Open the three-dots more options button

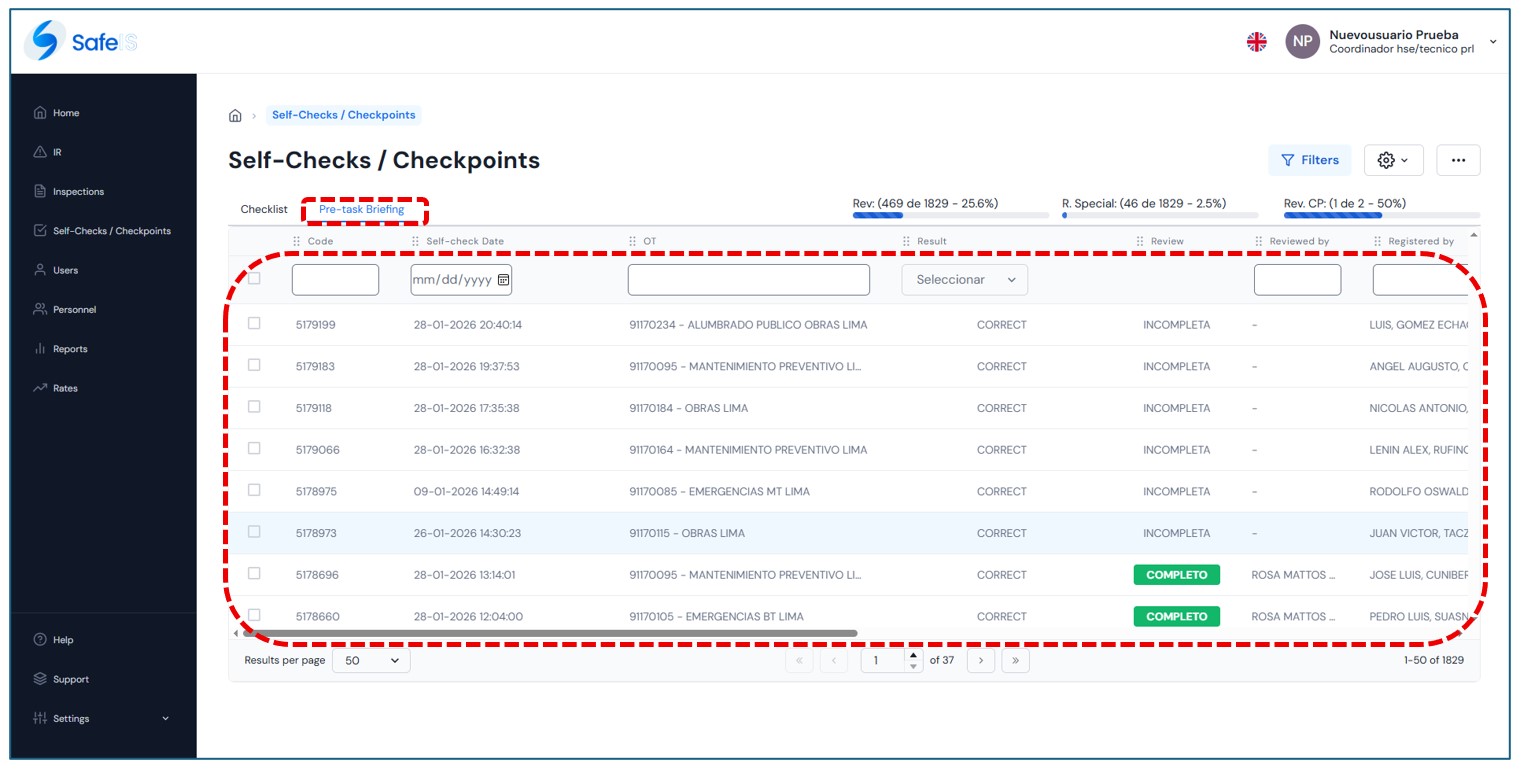(1458, 160)
